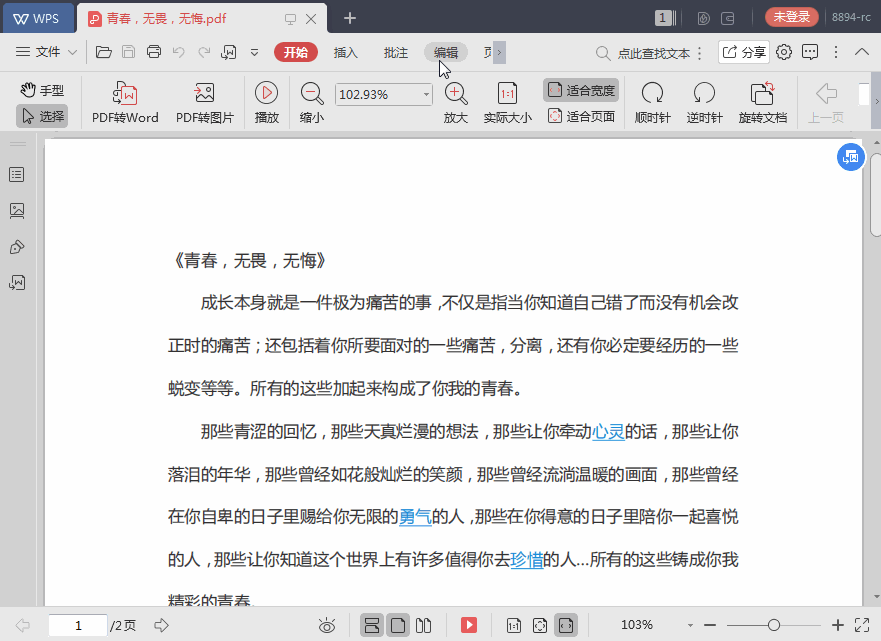The image size is (881, 641).
Task: Rotate the page 顺时针
Action: [652, 102]
